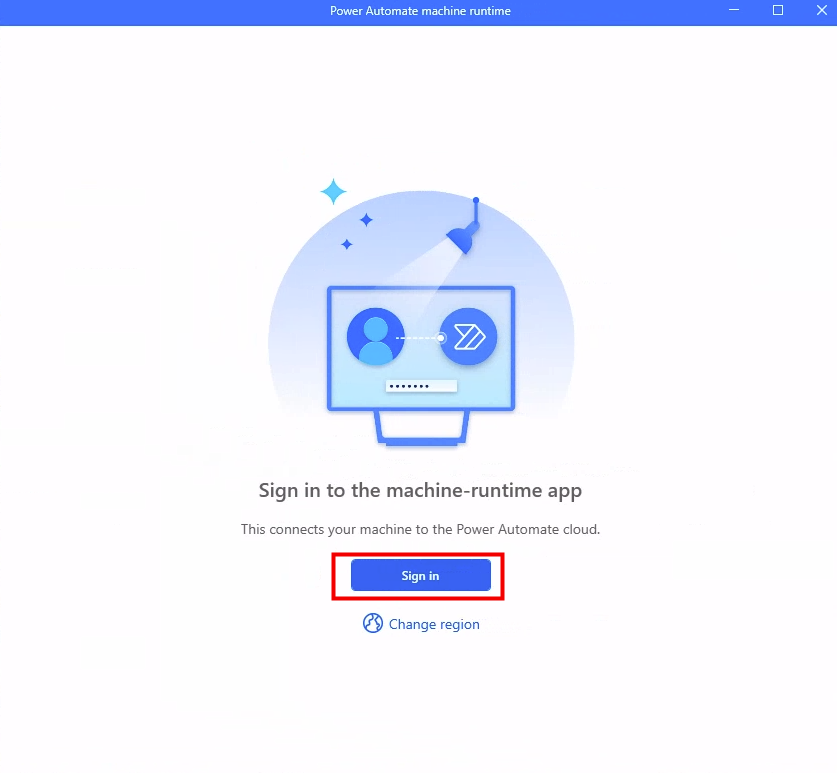Click the monitor stand in the illustration
This screenshot has height=773, width=837.
422,428
